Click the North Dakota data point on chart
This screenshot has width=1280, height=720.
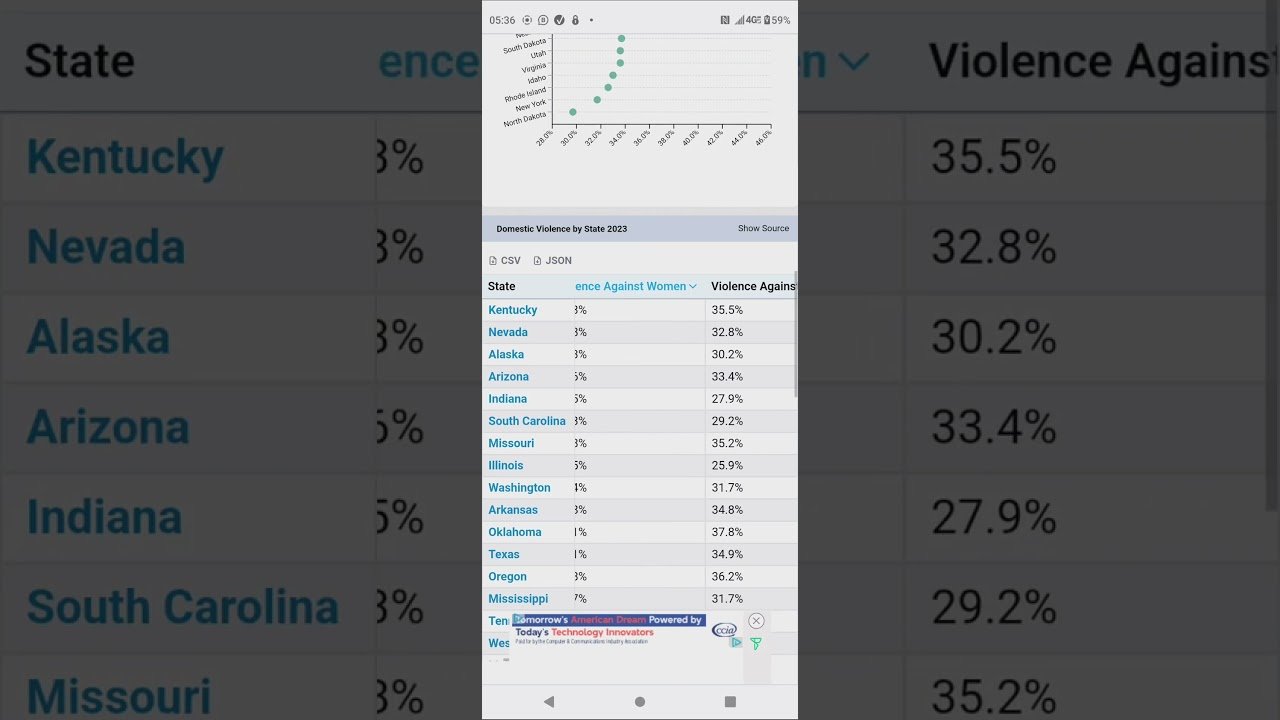(x=573, y=112)
